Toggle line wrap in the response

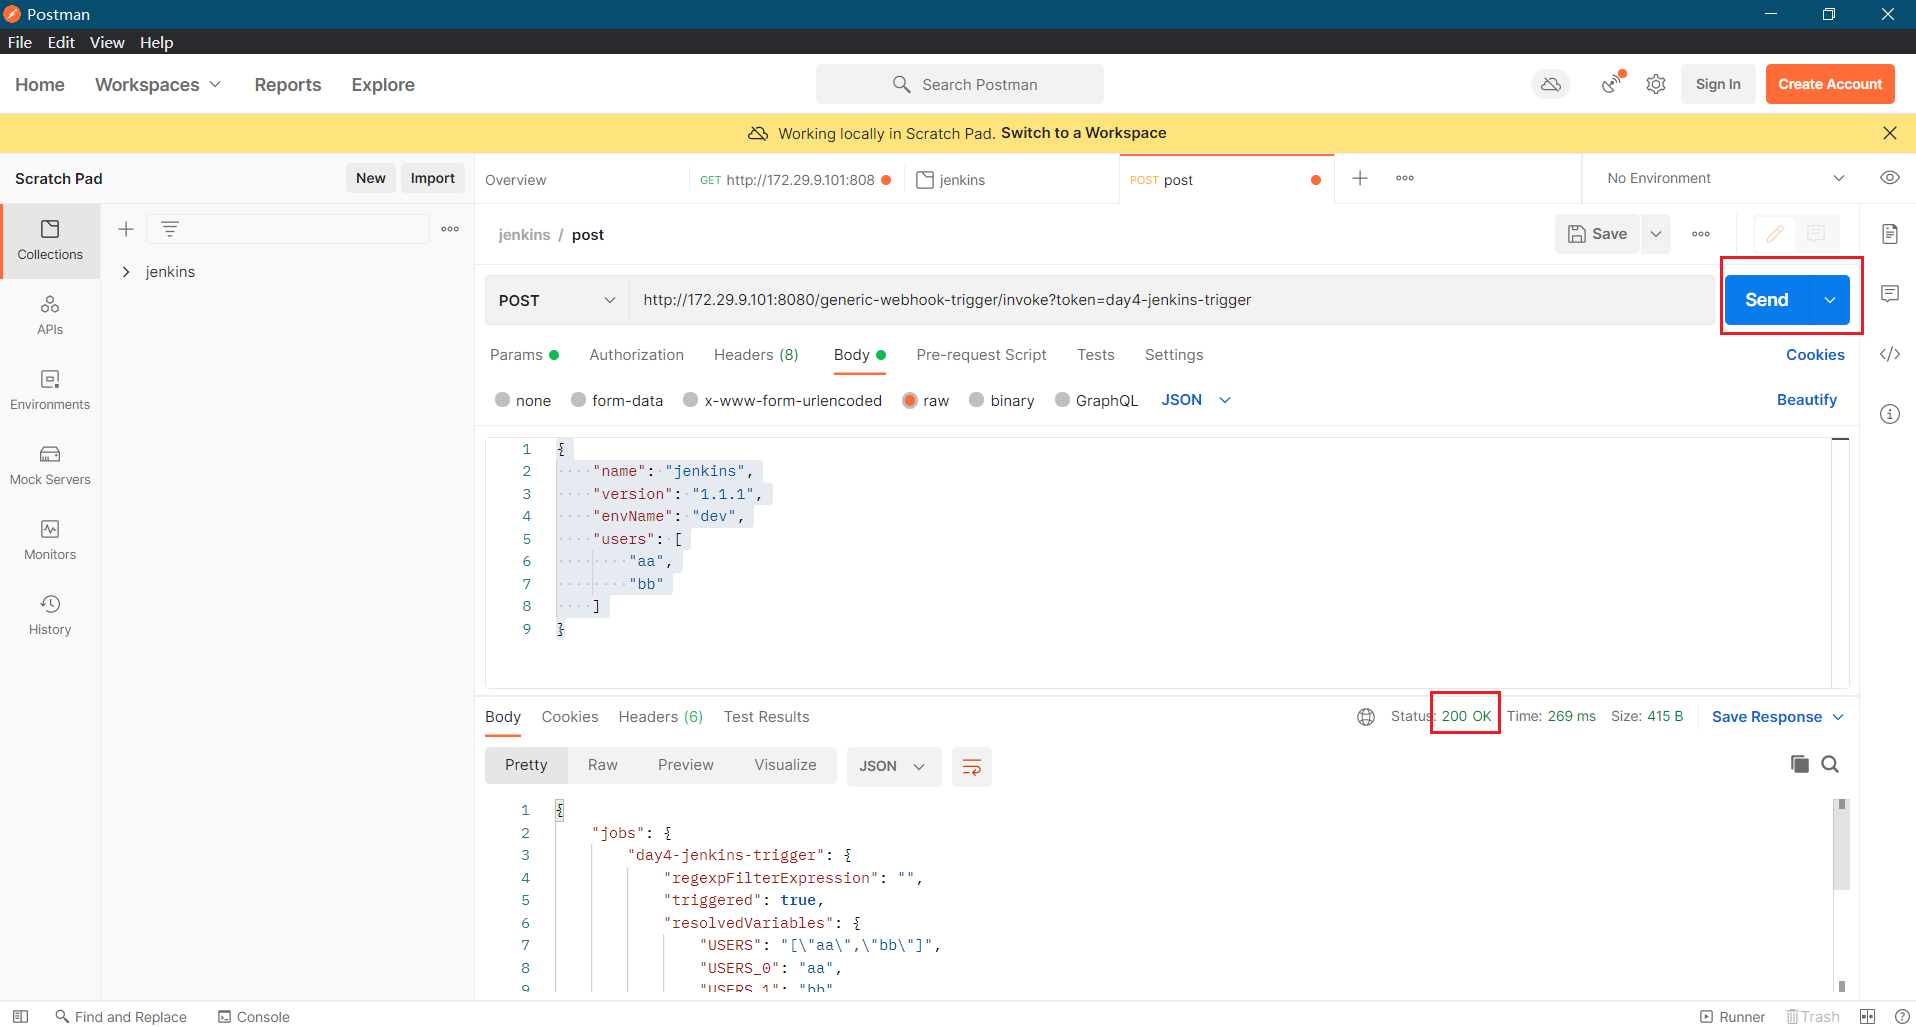click(x=971, y=767)
